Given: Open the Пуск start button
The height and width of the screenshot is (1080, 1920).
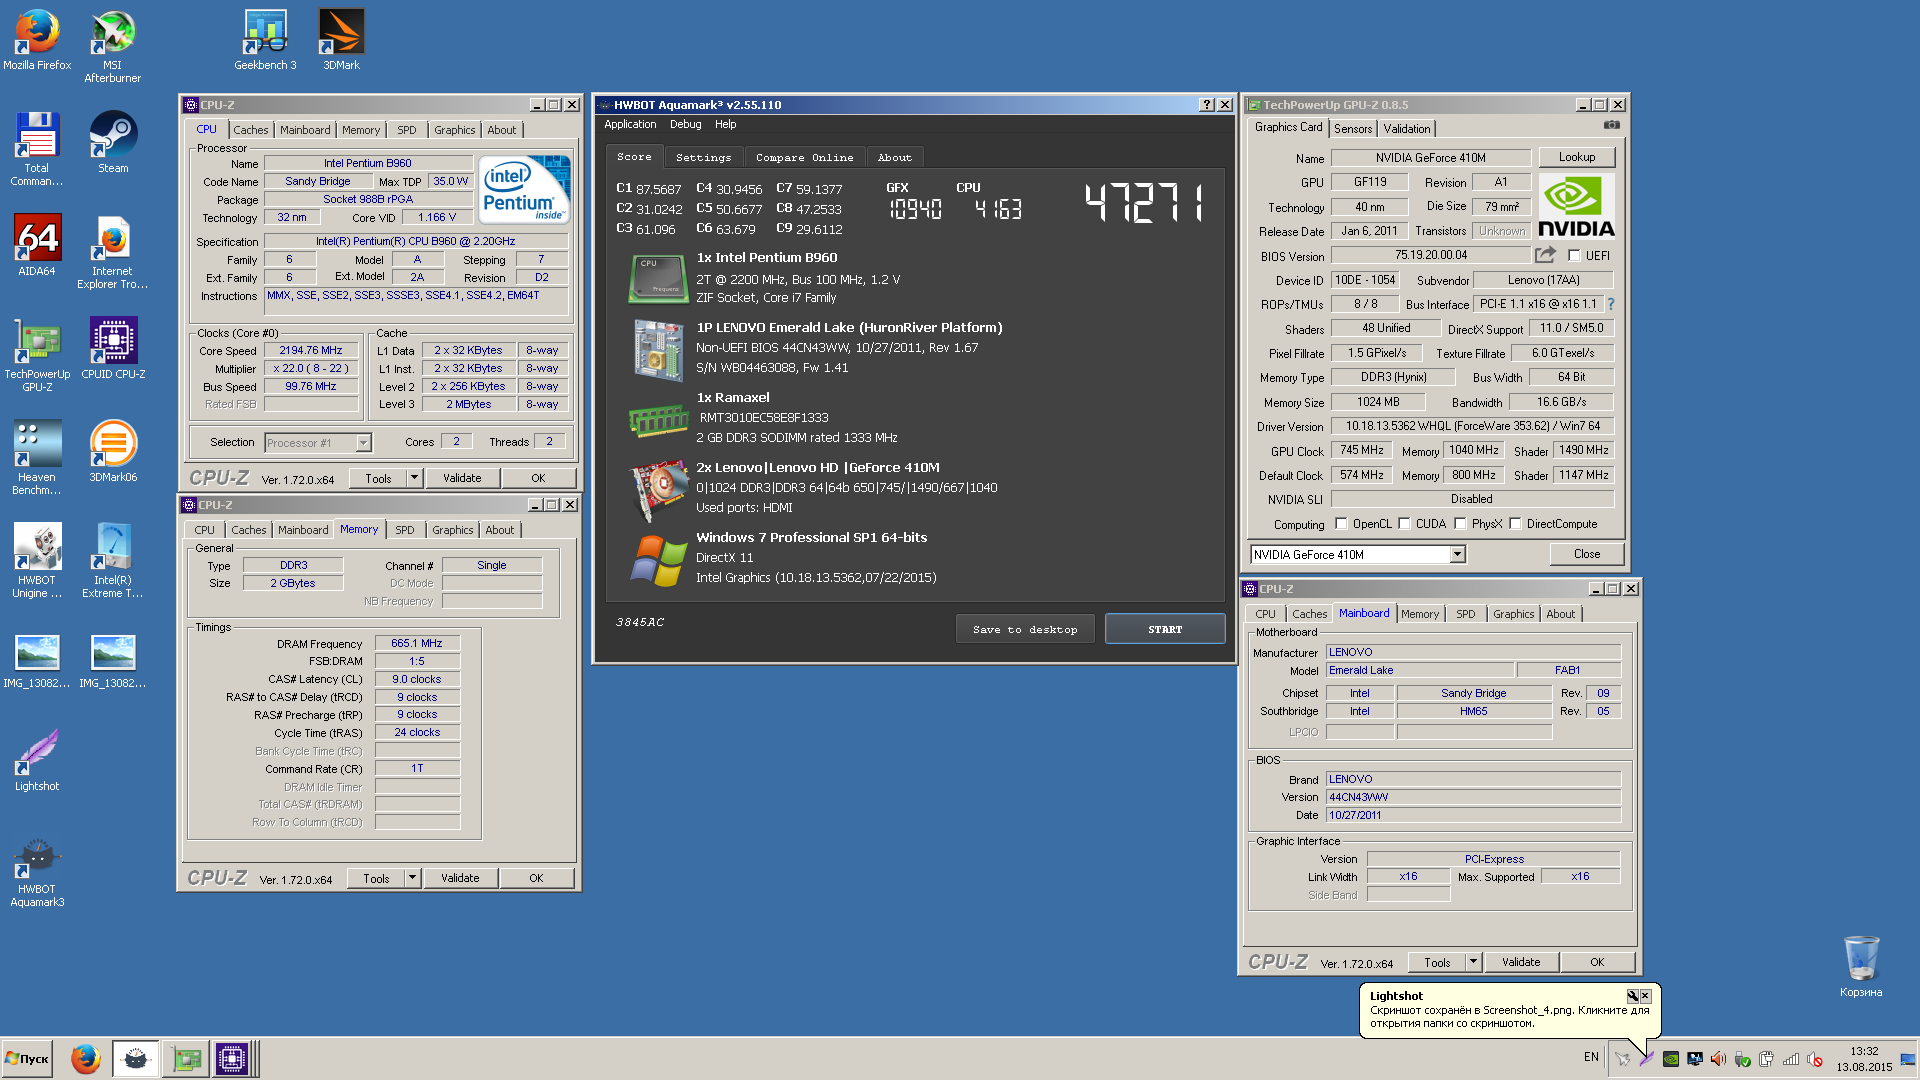Looking at the screenshot, I should tap(28, 1059).
